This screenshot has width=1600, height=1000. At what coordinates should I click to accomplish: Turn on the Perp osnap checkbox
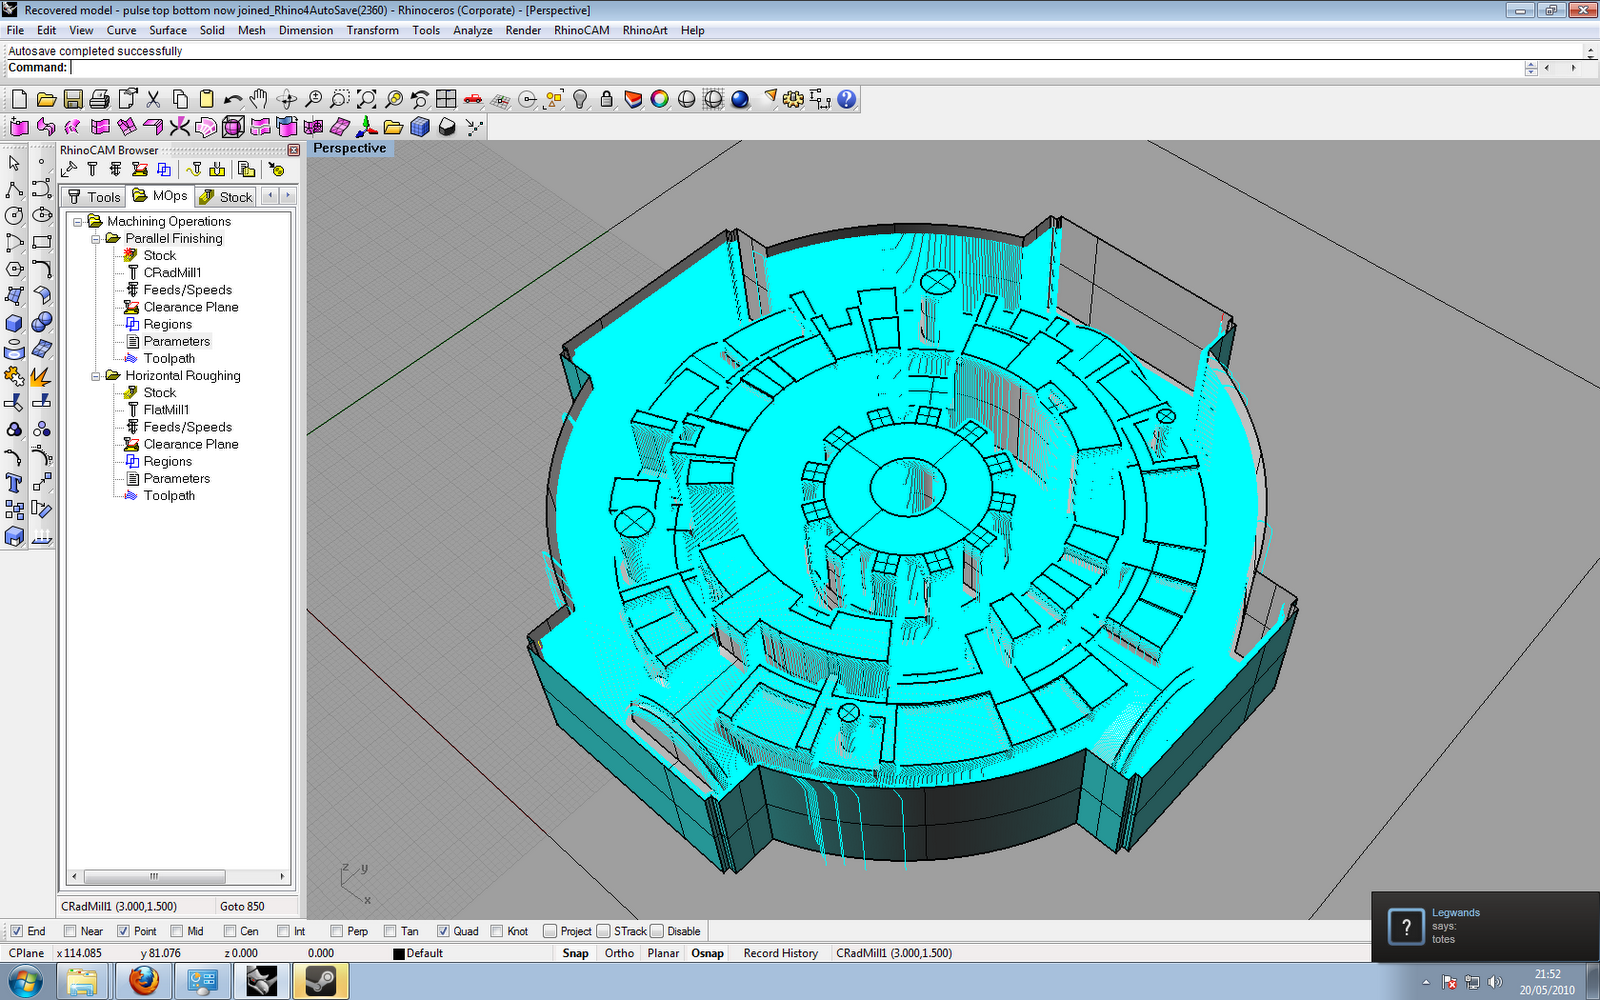[336, 931]
